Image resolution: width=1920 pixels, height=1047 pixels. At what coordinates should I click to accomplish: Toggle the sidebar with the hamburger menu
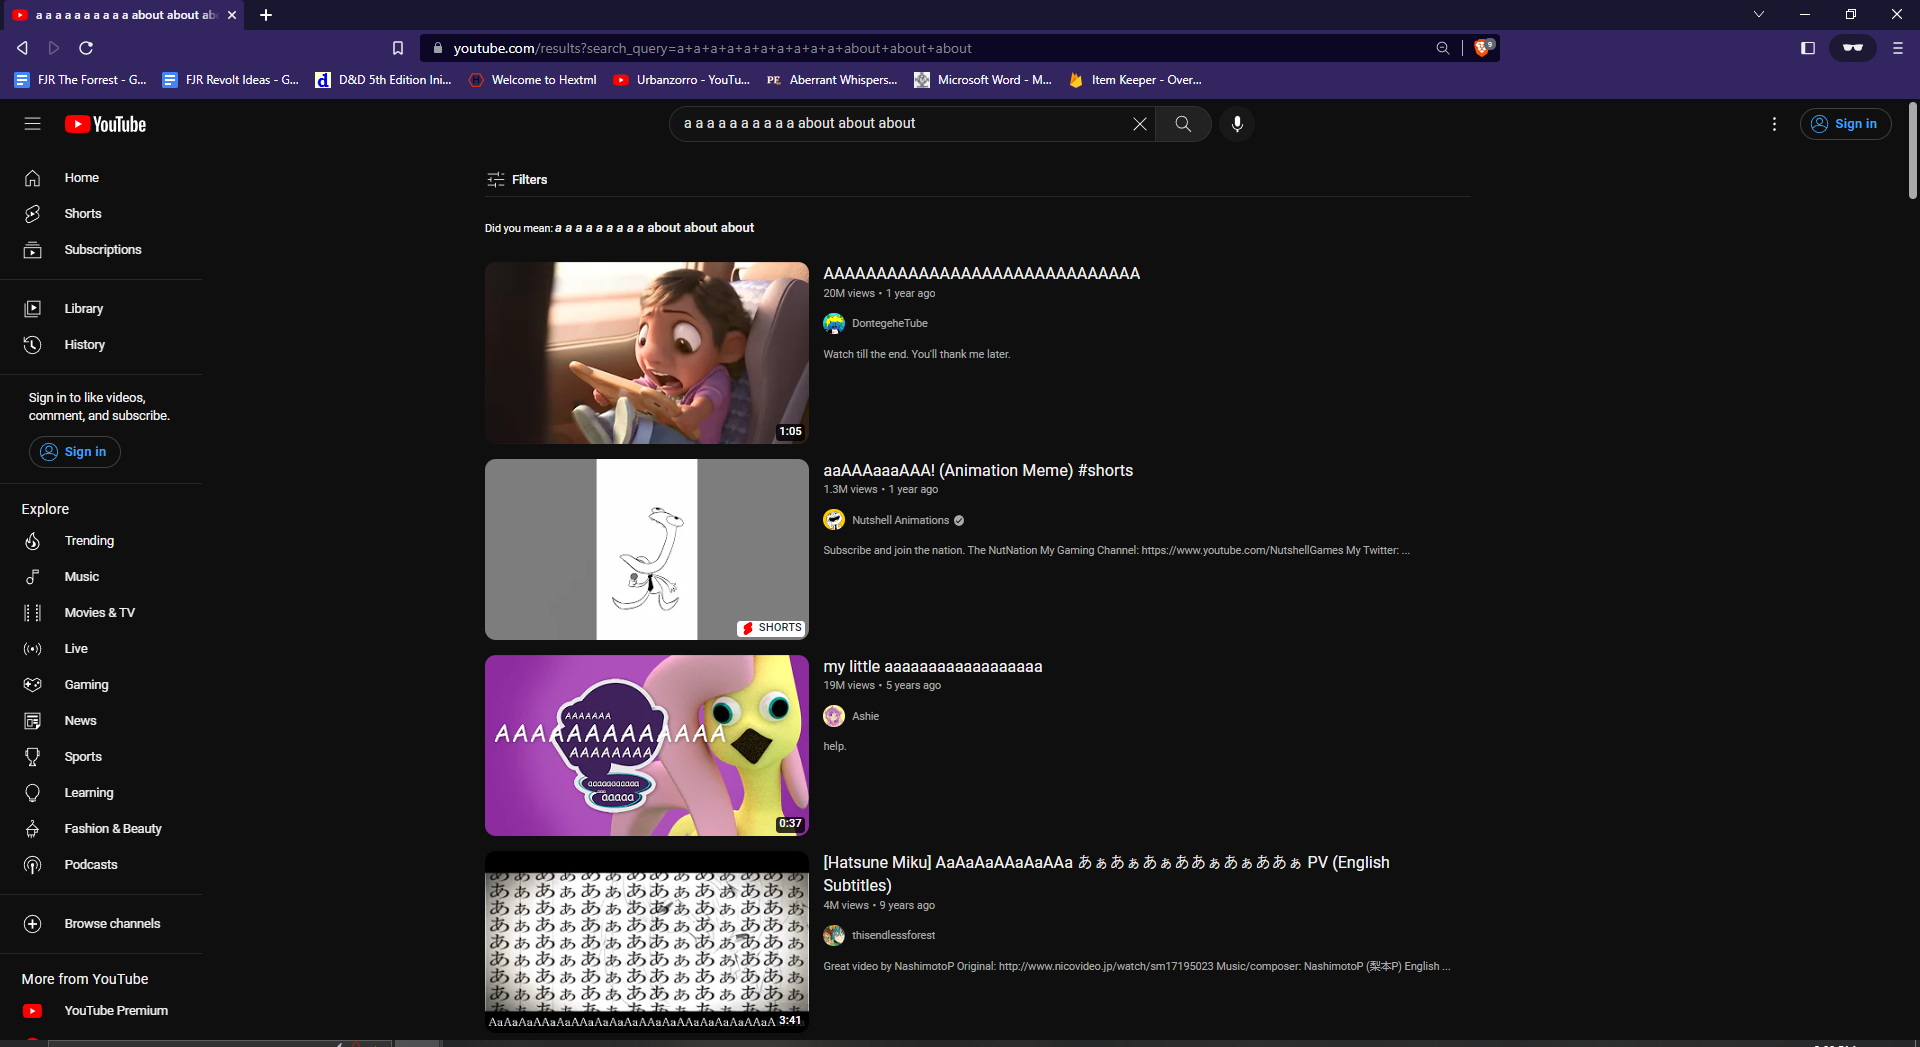32,124
